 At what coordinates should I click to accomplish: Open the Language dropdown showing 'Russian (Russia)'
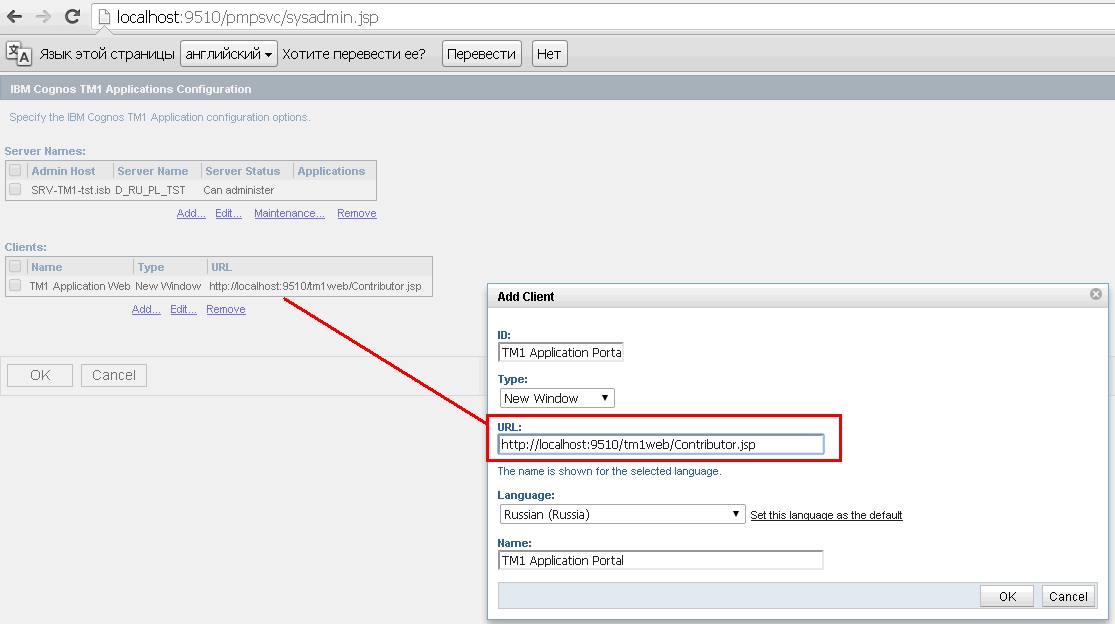pos(622,515)
